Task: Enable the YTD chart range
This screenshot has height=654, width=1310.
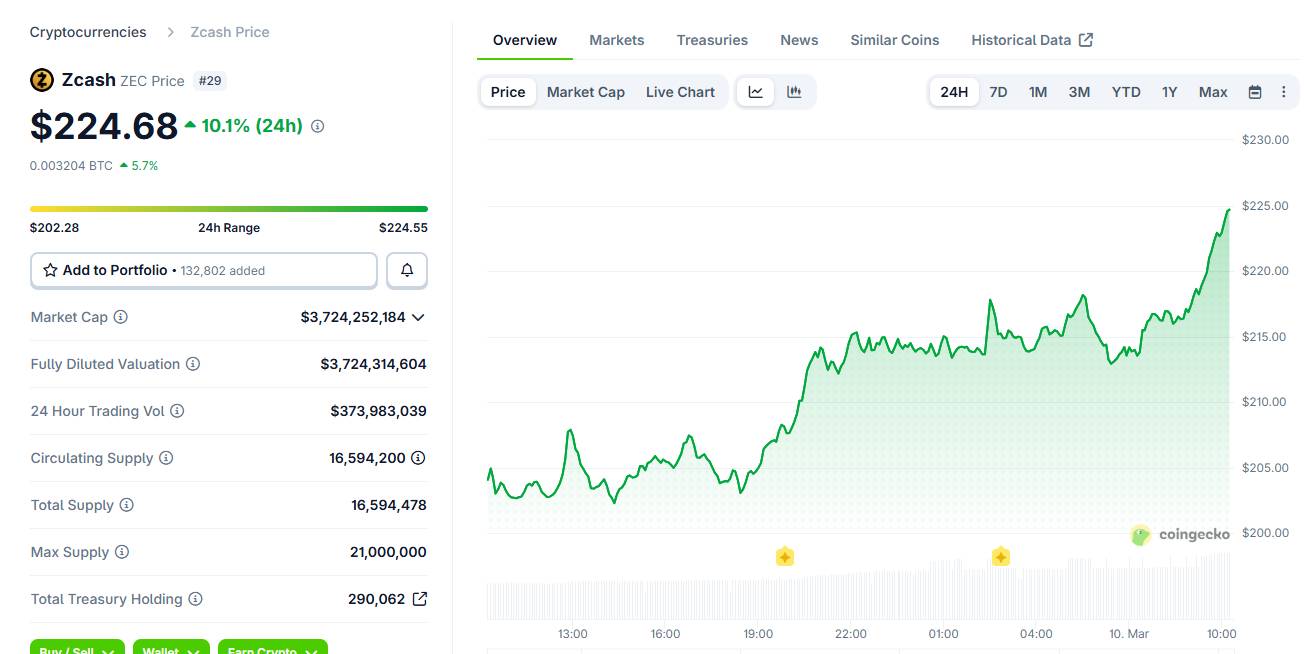Action: (1125, 91)
